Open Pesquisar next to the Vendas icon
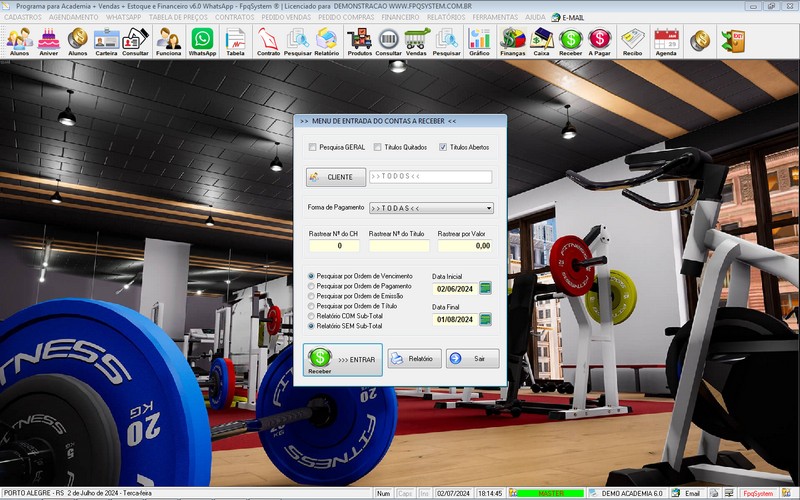The width and height of the screenshot is (800, 500). click(x=446, y=42)
